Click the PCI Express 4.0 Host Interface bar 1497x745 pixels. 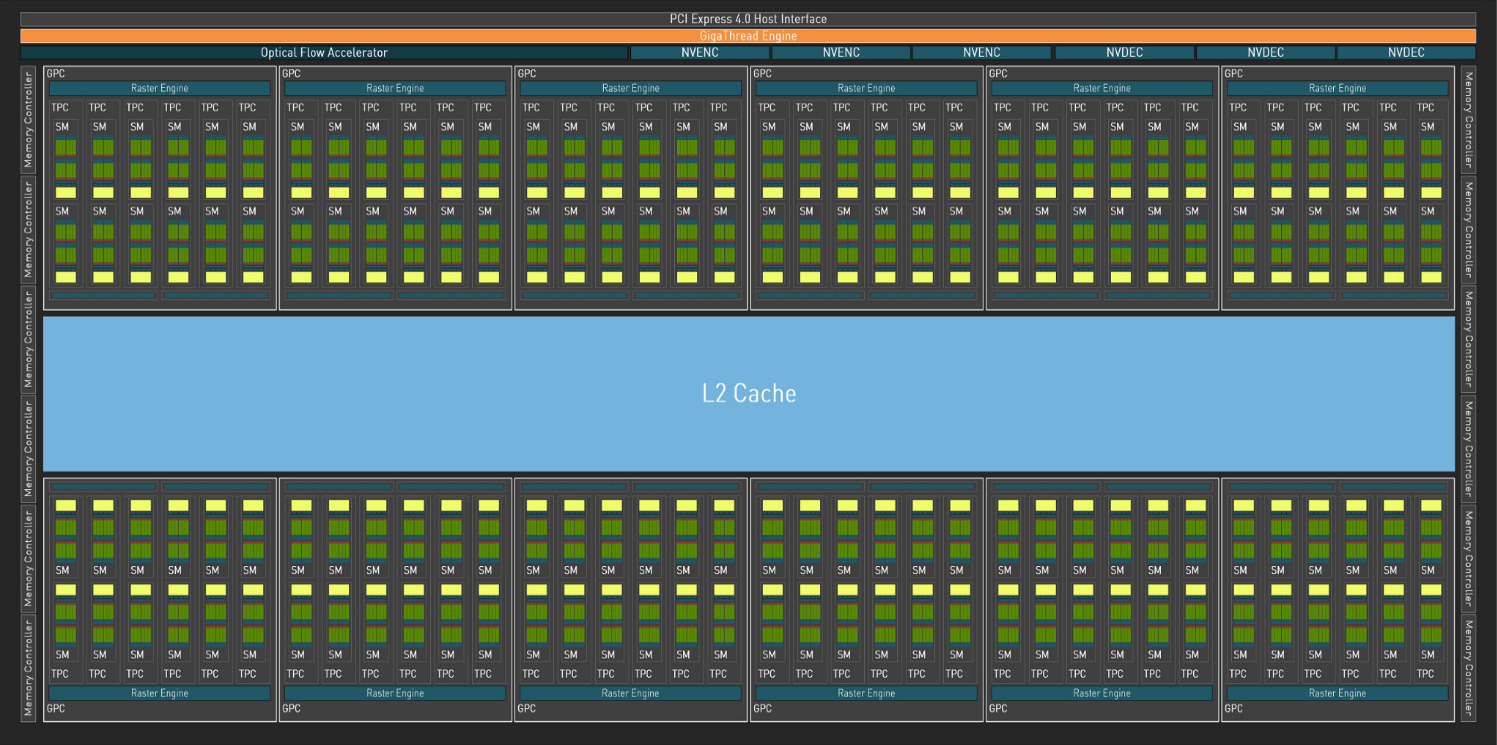(748, 19)
